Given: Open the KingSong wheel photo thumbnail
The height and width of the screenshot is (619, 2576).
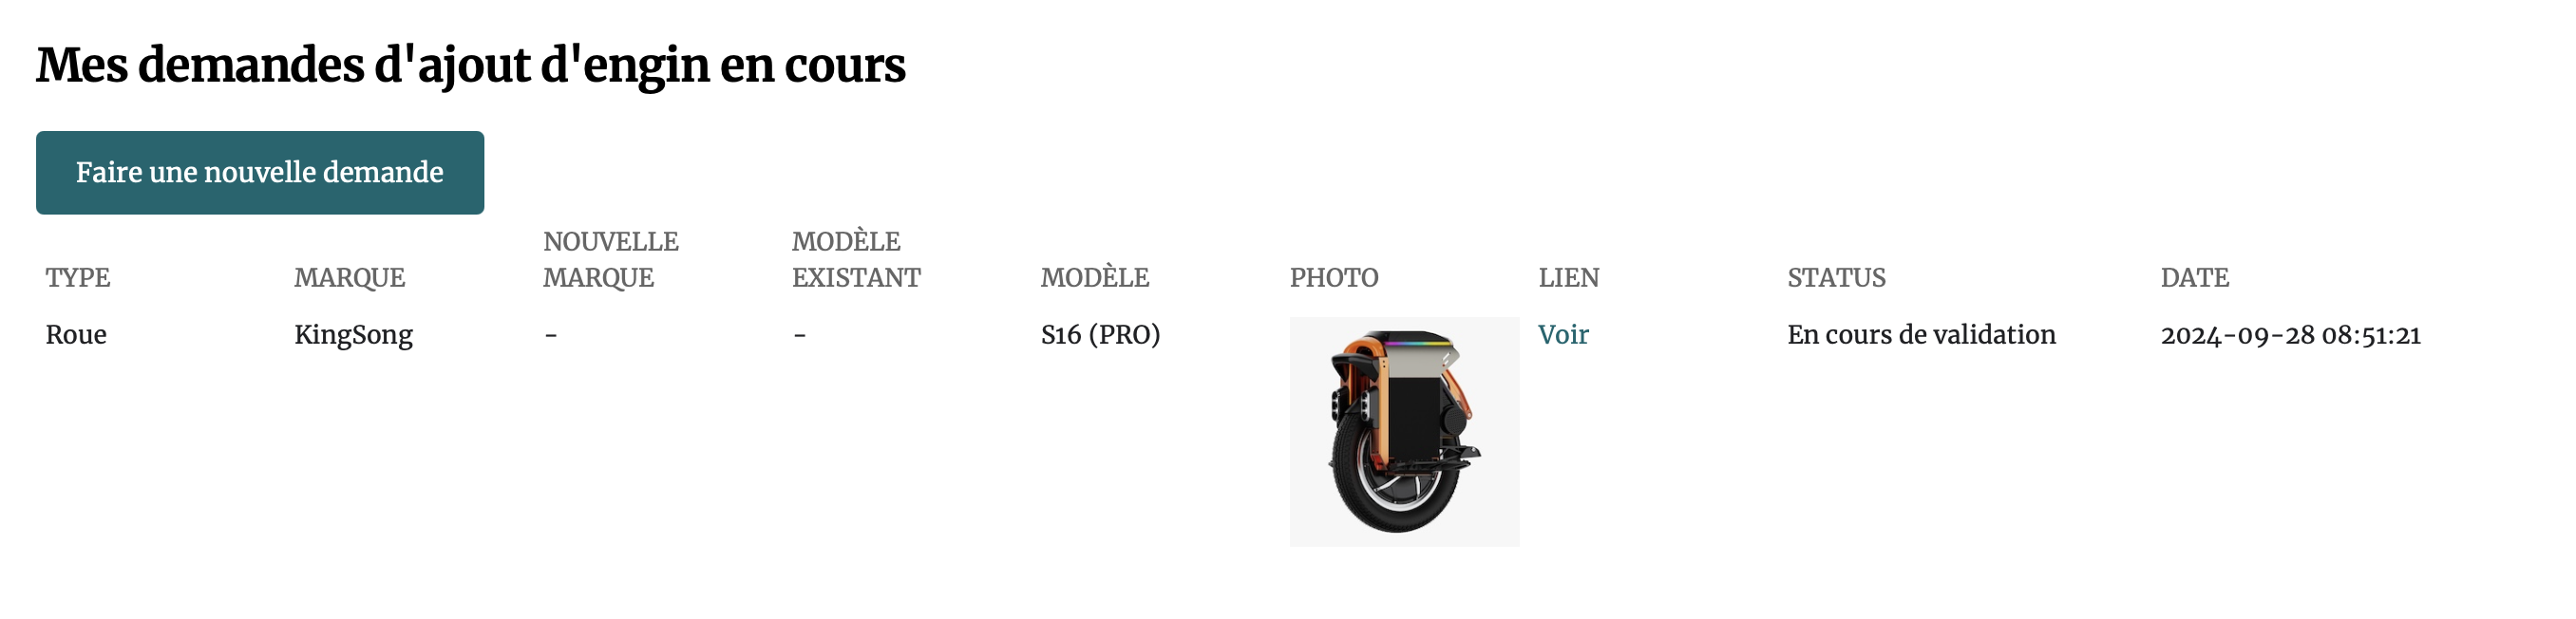Looking at the screenshot, I should [1404, 431].
